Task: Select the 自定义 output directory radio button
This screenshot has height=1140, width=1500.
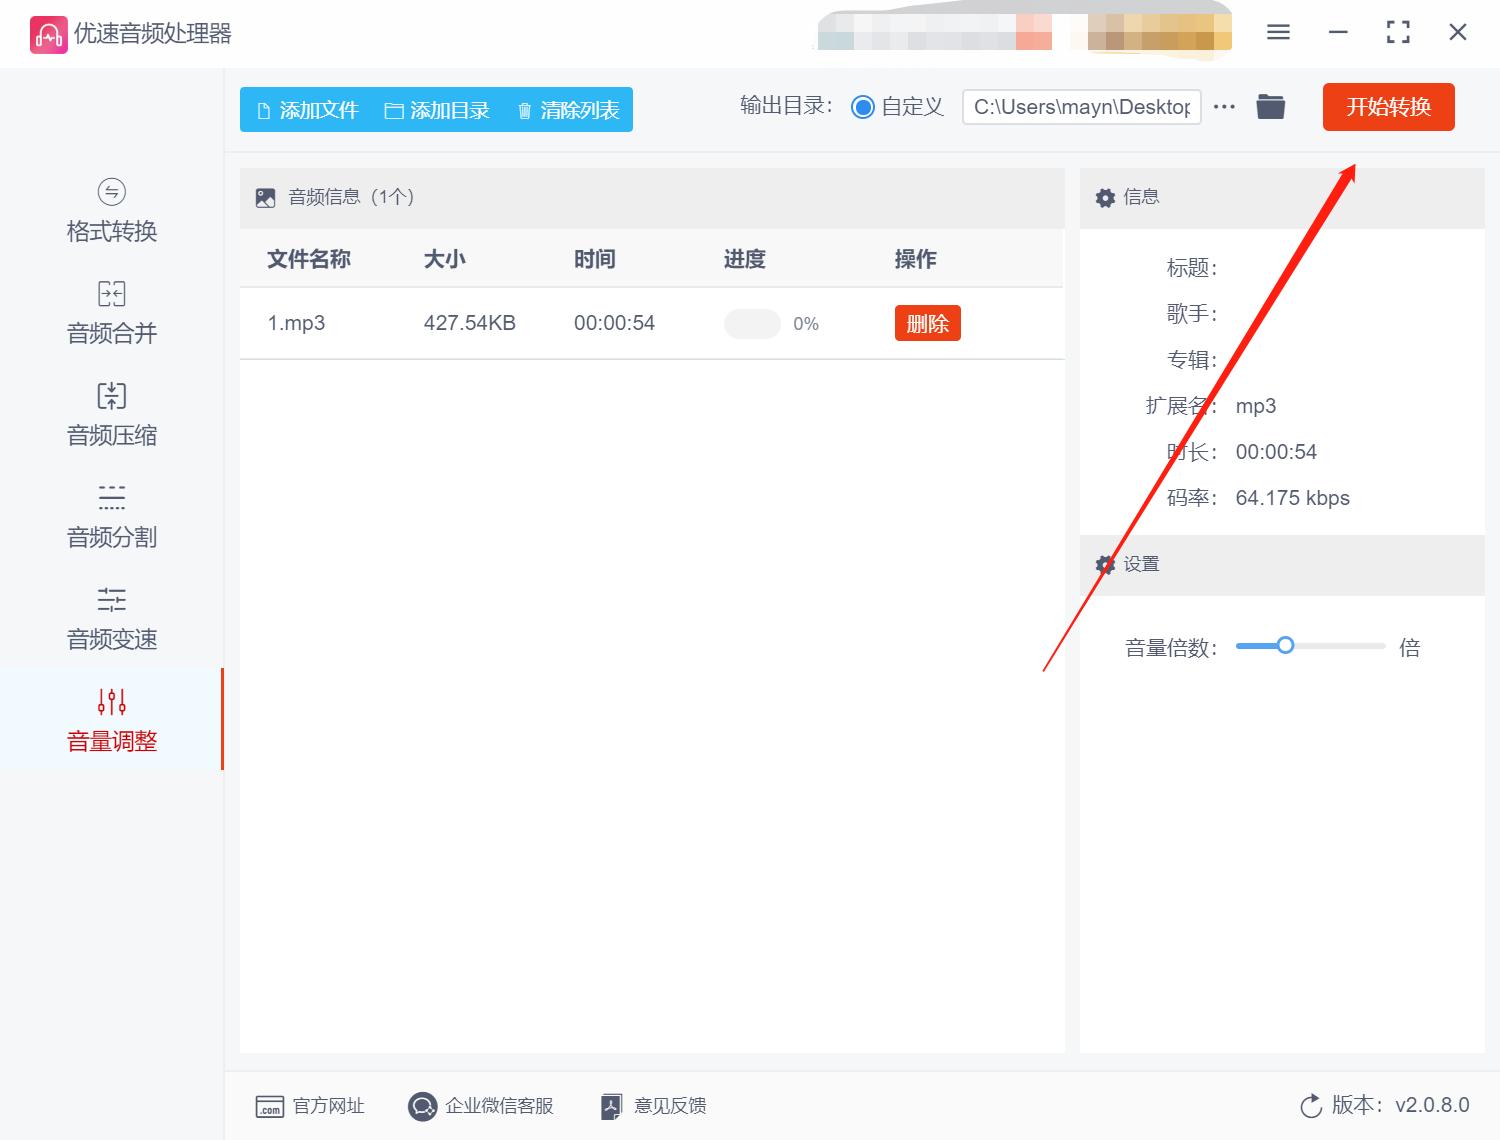Action: click(863, 106)
